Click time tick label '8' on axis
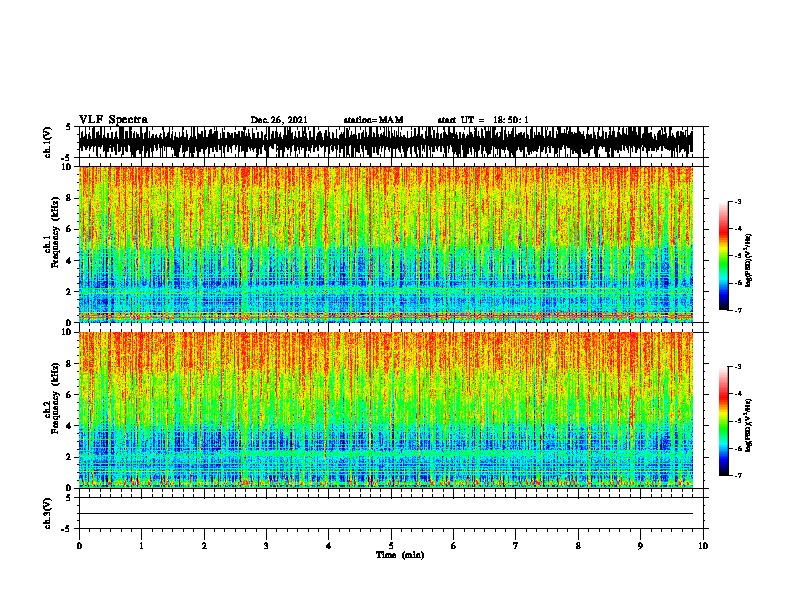Viewport: 792px width, 612px height. [578, 546]
